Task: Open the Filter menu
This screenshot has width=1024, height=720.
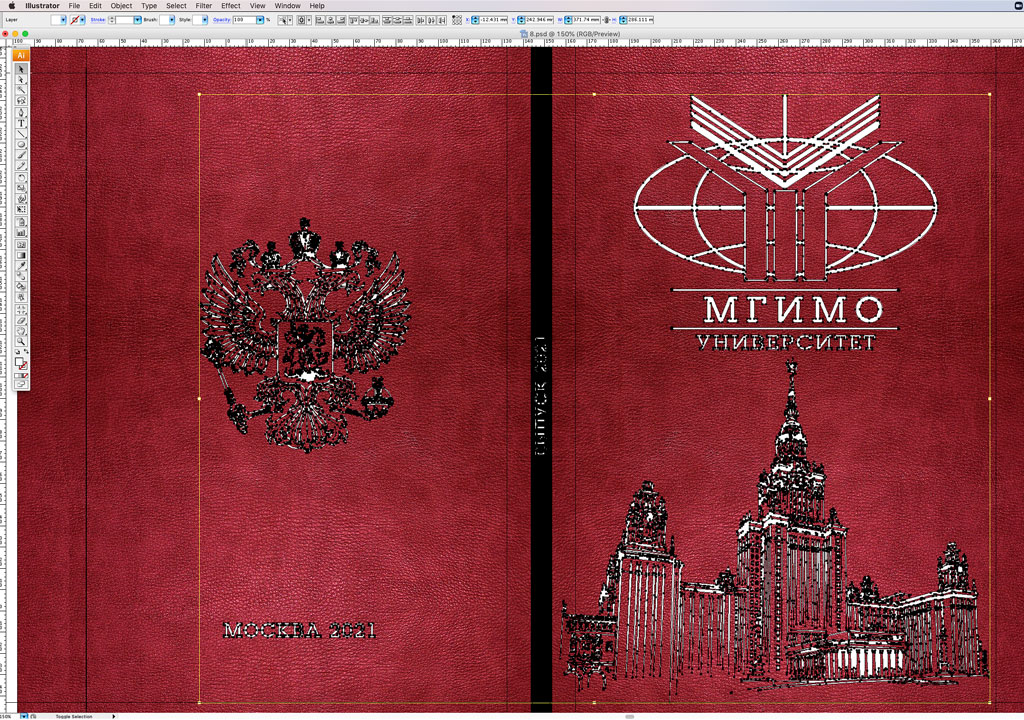Action: (x=204, y=5)
